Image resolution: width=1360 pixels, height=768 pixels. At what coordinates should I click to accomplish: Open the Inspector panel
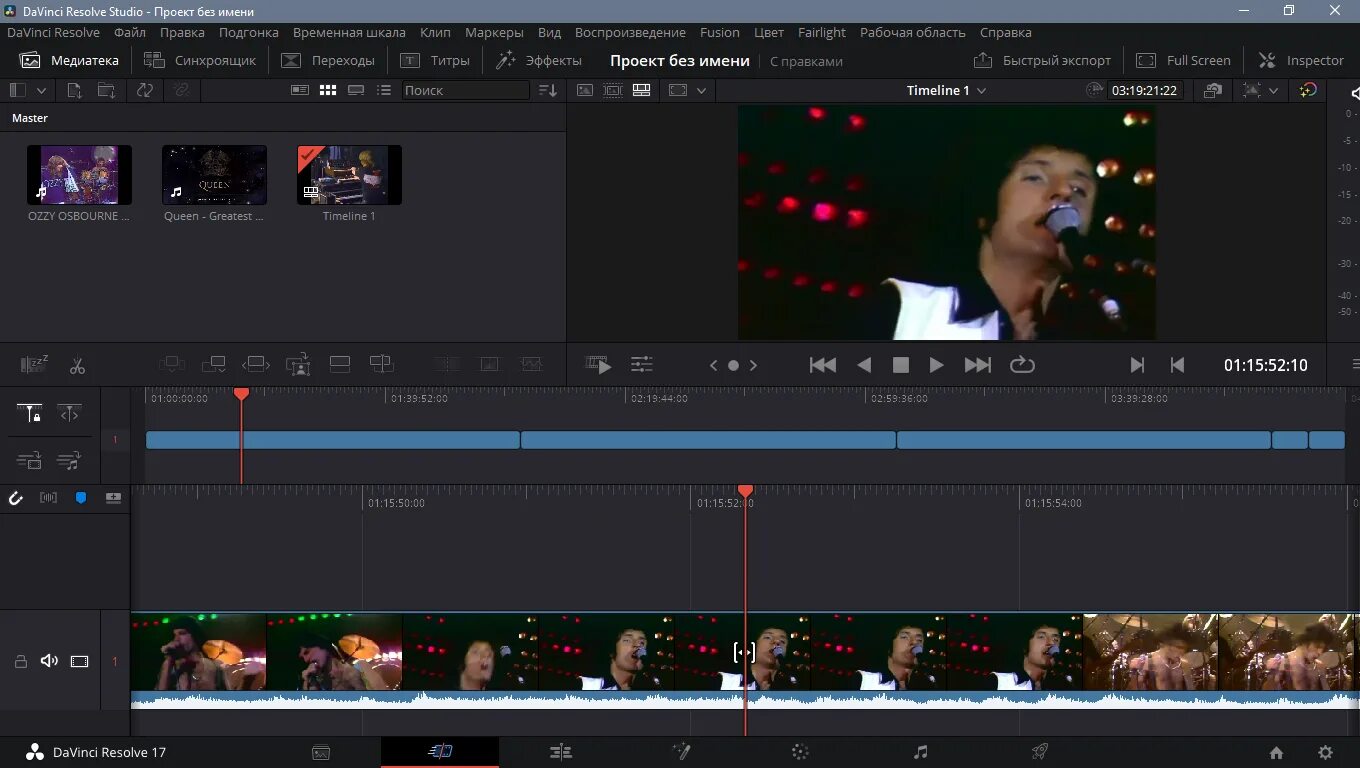(x=1301, y=60)
